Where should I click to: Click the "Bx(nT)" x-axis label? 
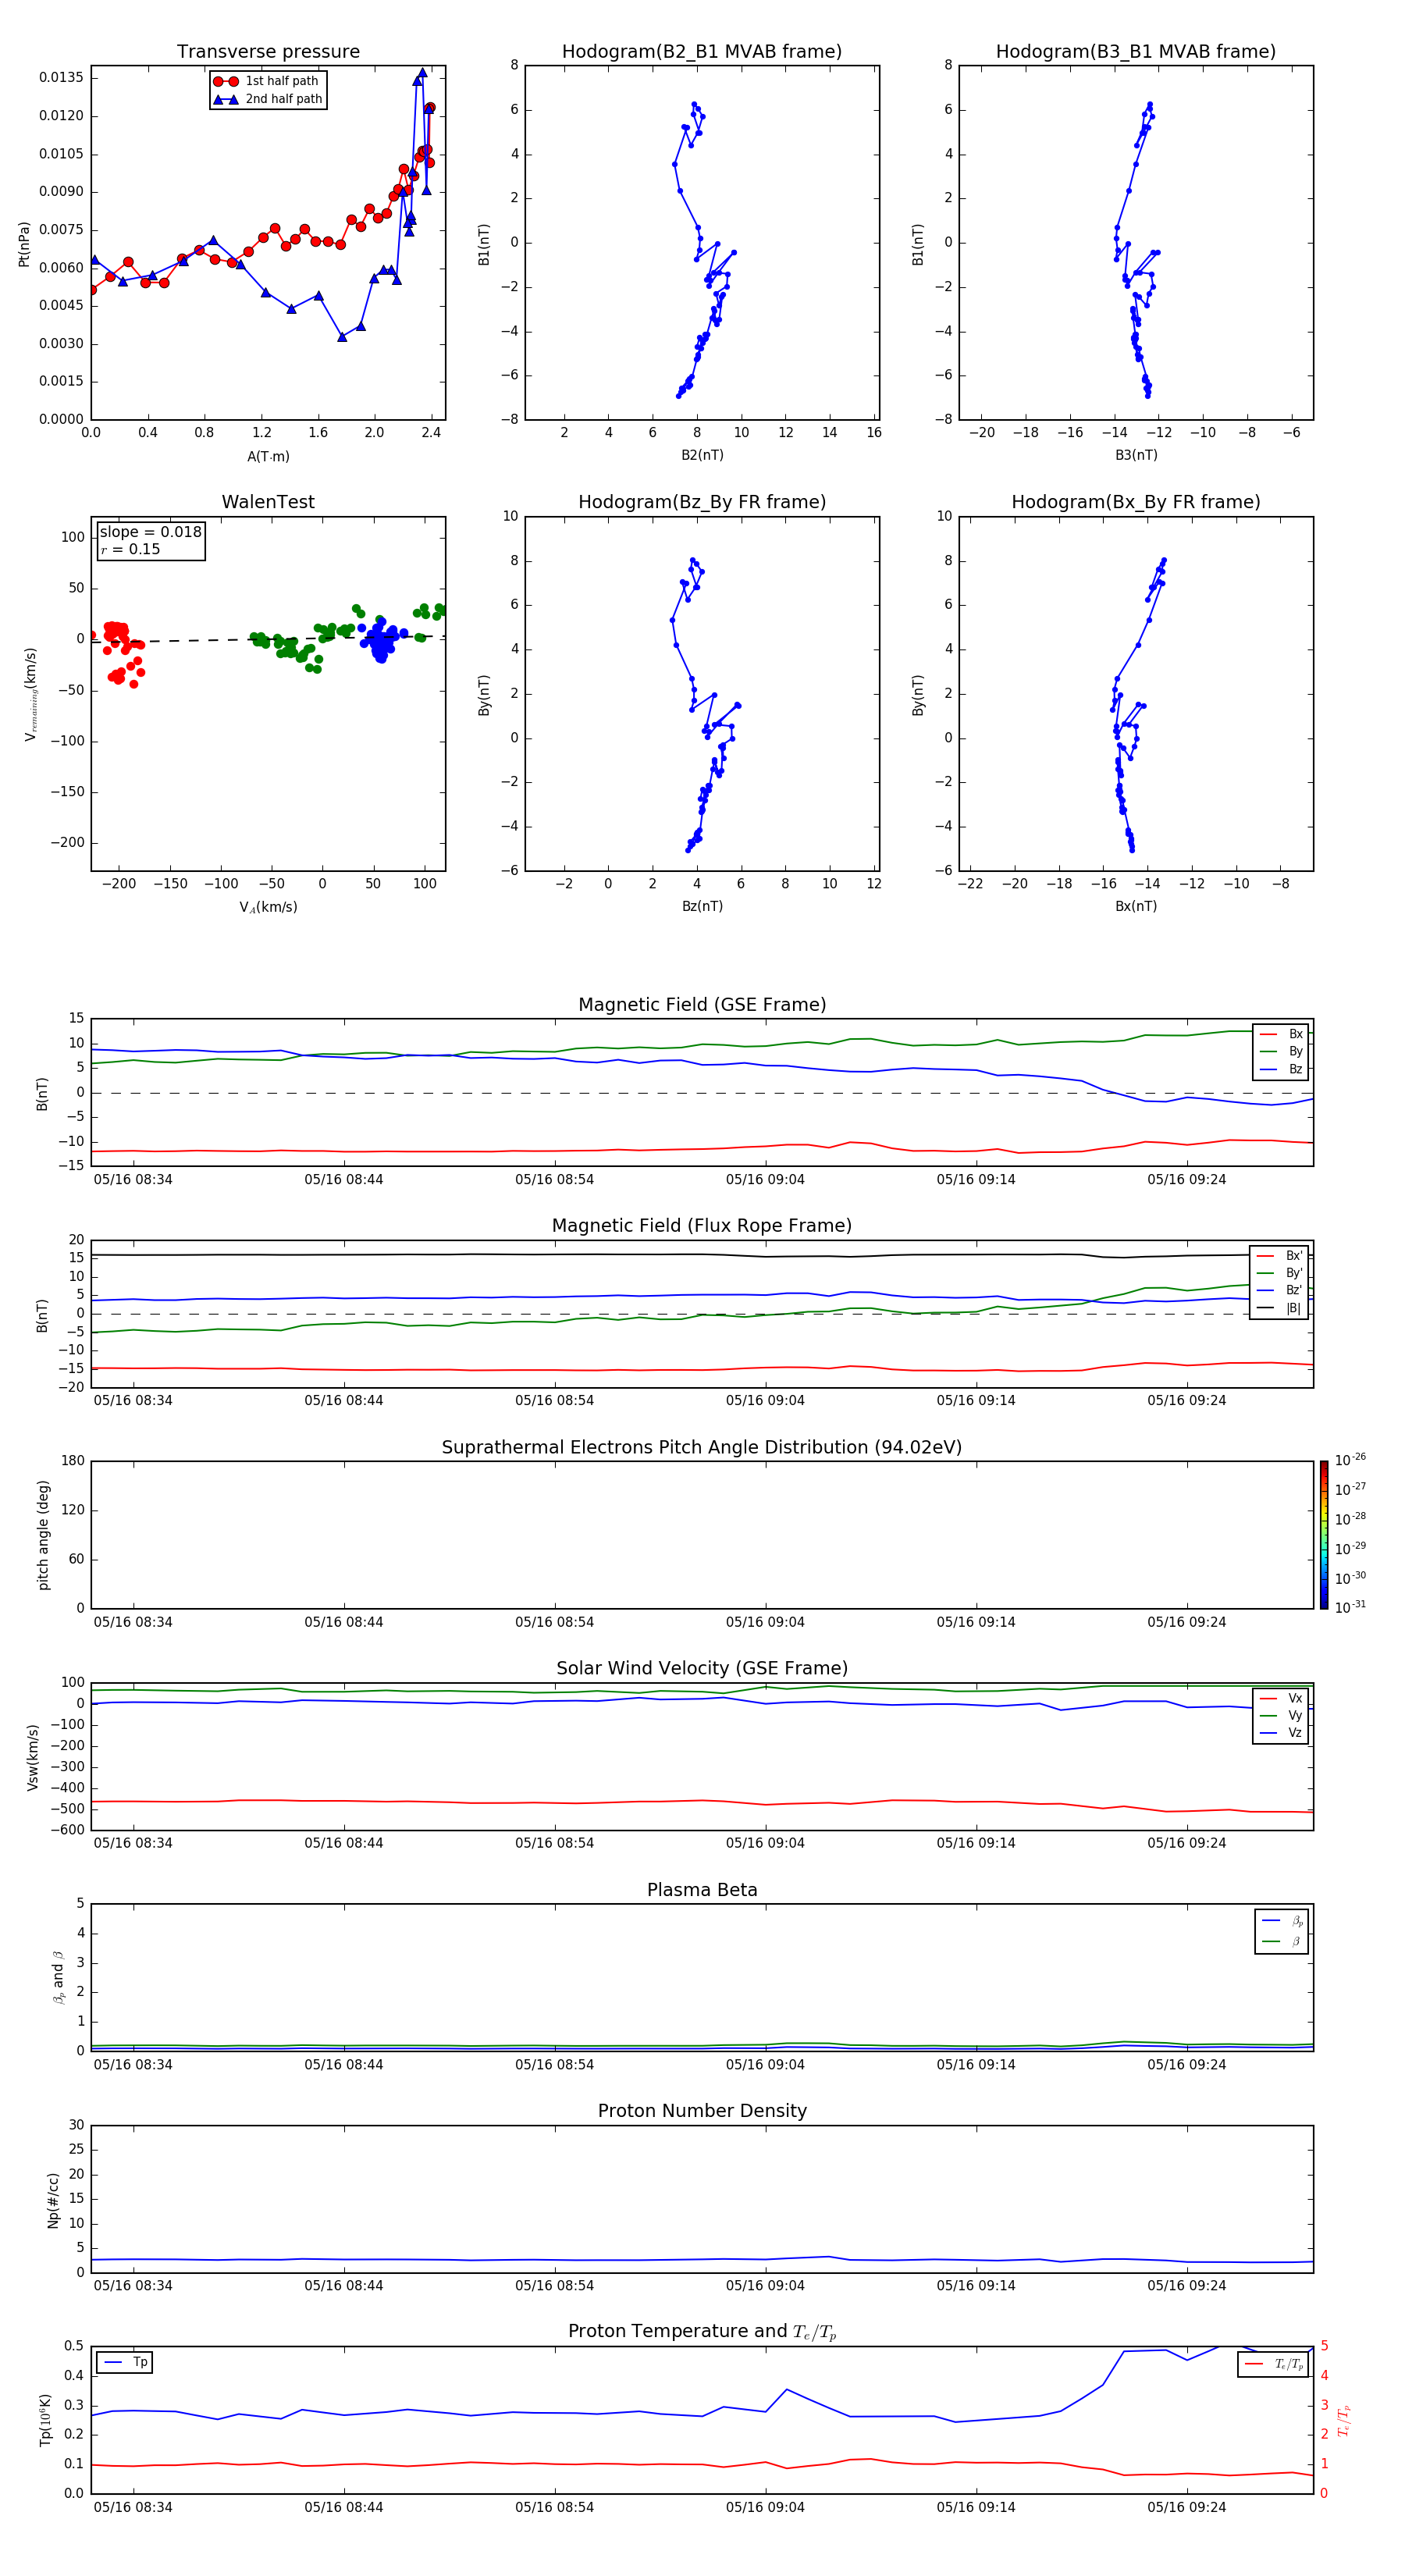pyautogui.click(x=1136, y=906)
